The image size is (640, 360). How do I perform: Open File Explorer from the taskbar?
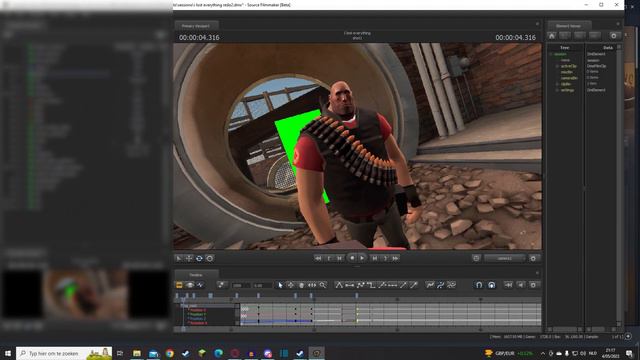click(x=137, y=353)
